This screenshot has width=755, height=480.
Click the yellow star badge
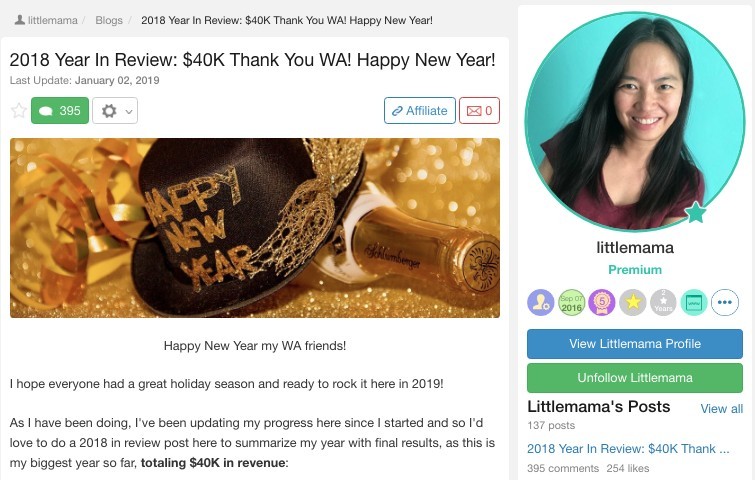pyautogui.click(x=633, y=302)
